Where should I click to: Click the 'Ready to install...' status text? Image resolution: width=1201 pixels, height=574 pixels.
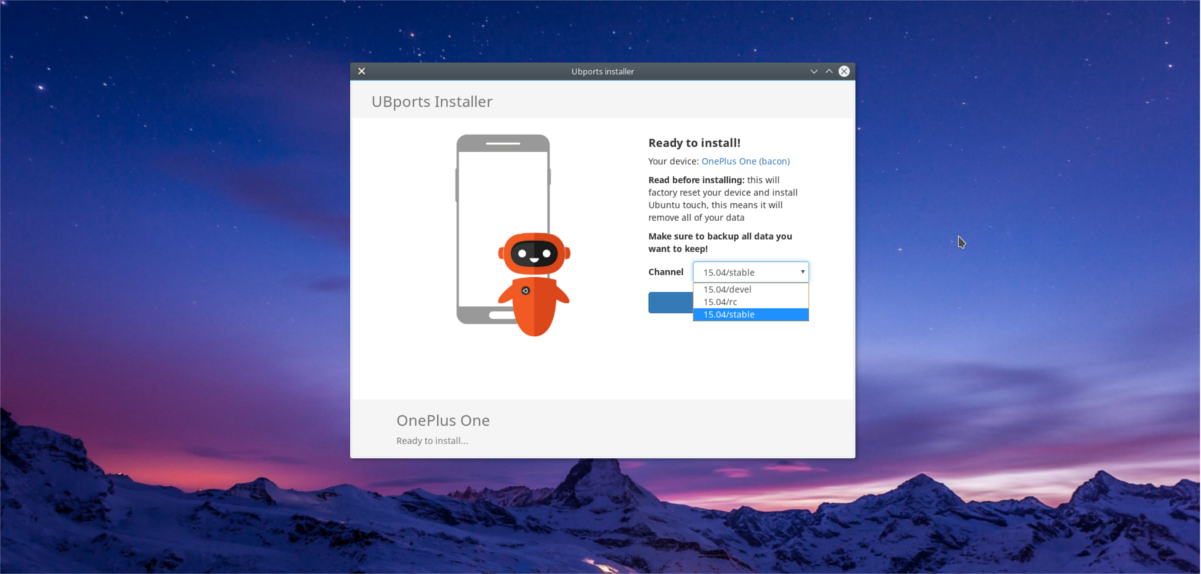pos(432,441)
